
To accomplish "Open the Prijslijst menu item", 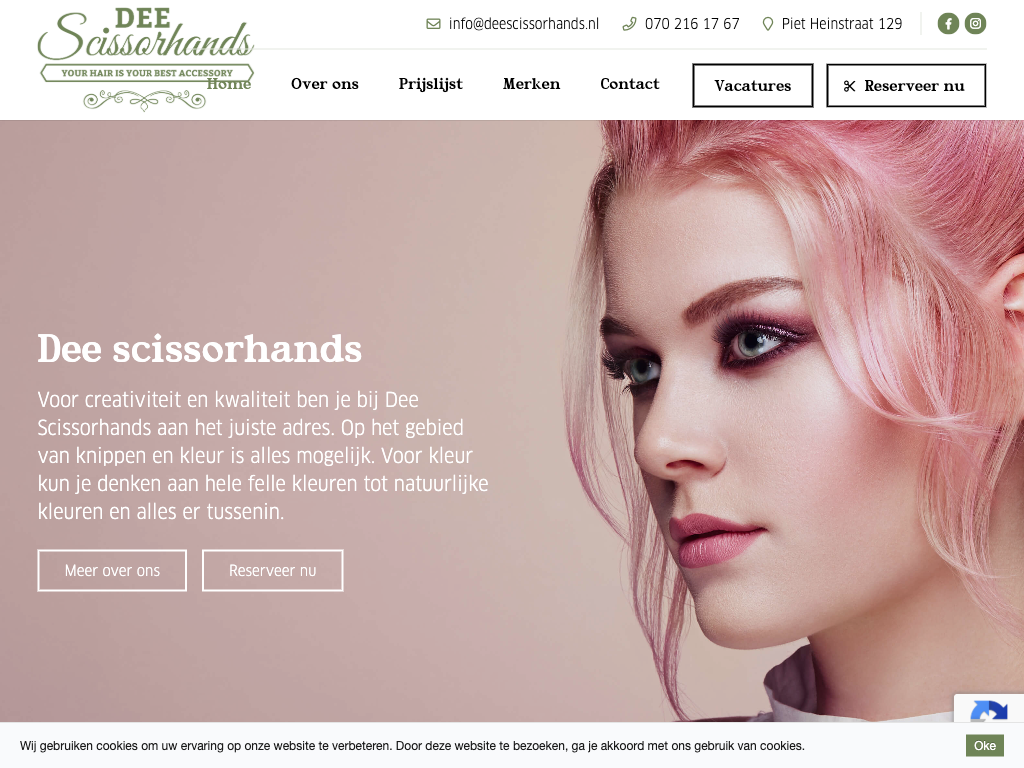I will click(430, 85).
